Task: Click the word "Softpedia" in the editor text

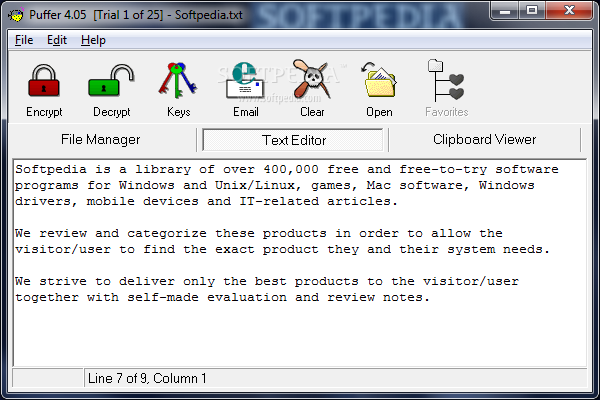Action: point(51,169)
